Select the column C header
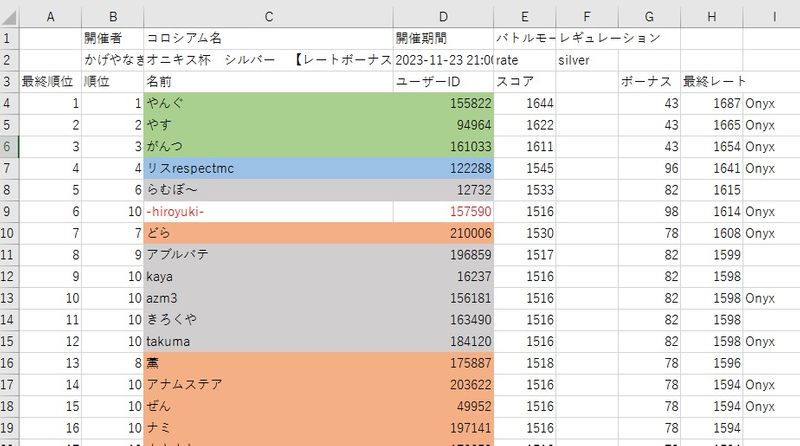This screenshot has height=446, width=800. (269, 13)
